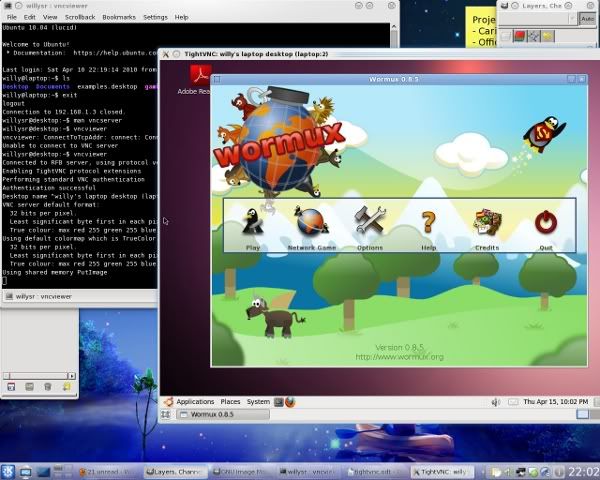600x480 pixels.
Task: Open File menu in Konsole
Action: (x=12, y=17)
